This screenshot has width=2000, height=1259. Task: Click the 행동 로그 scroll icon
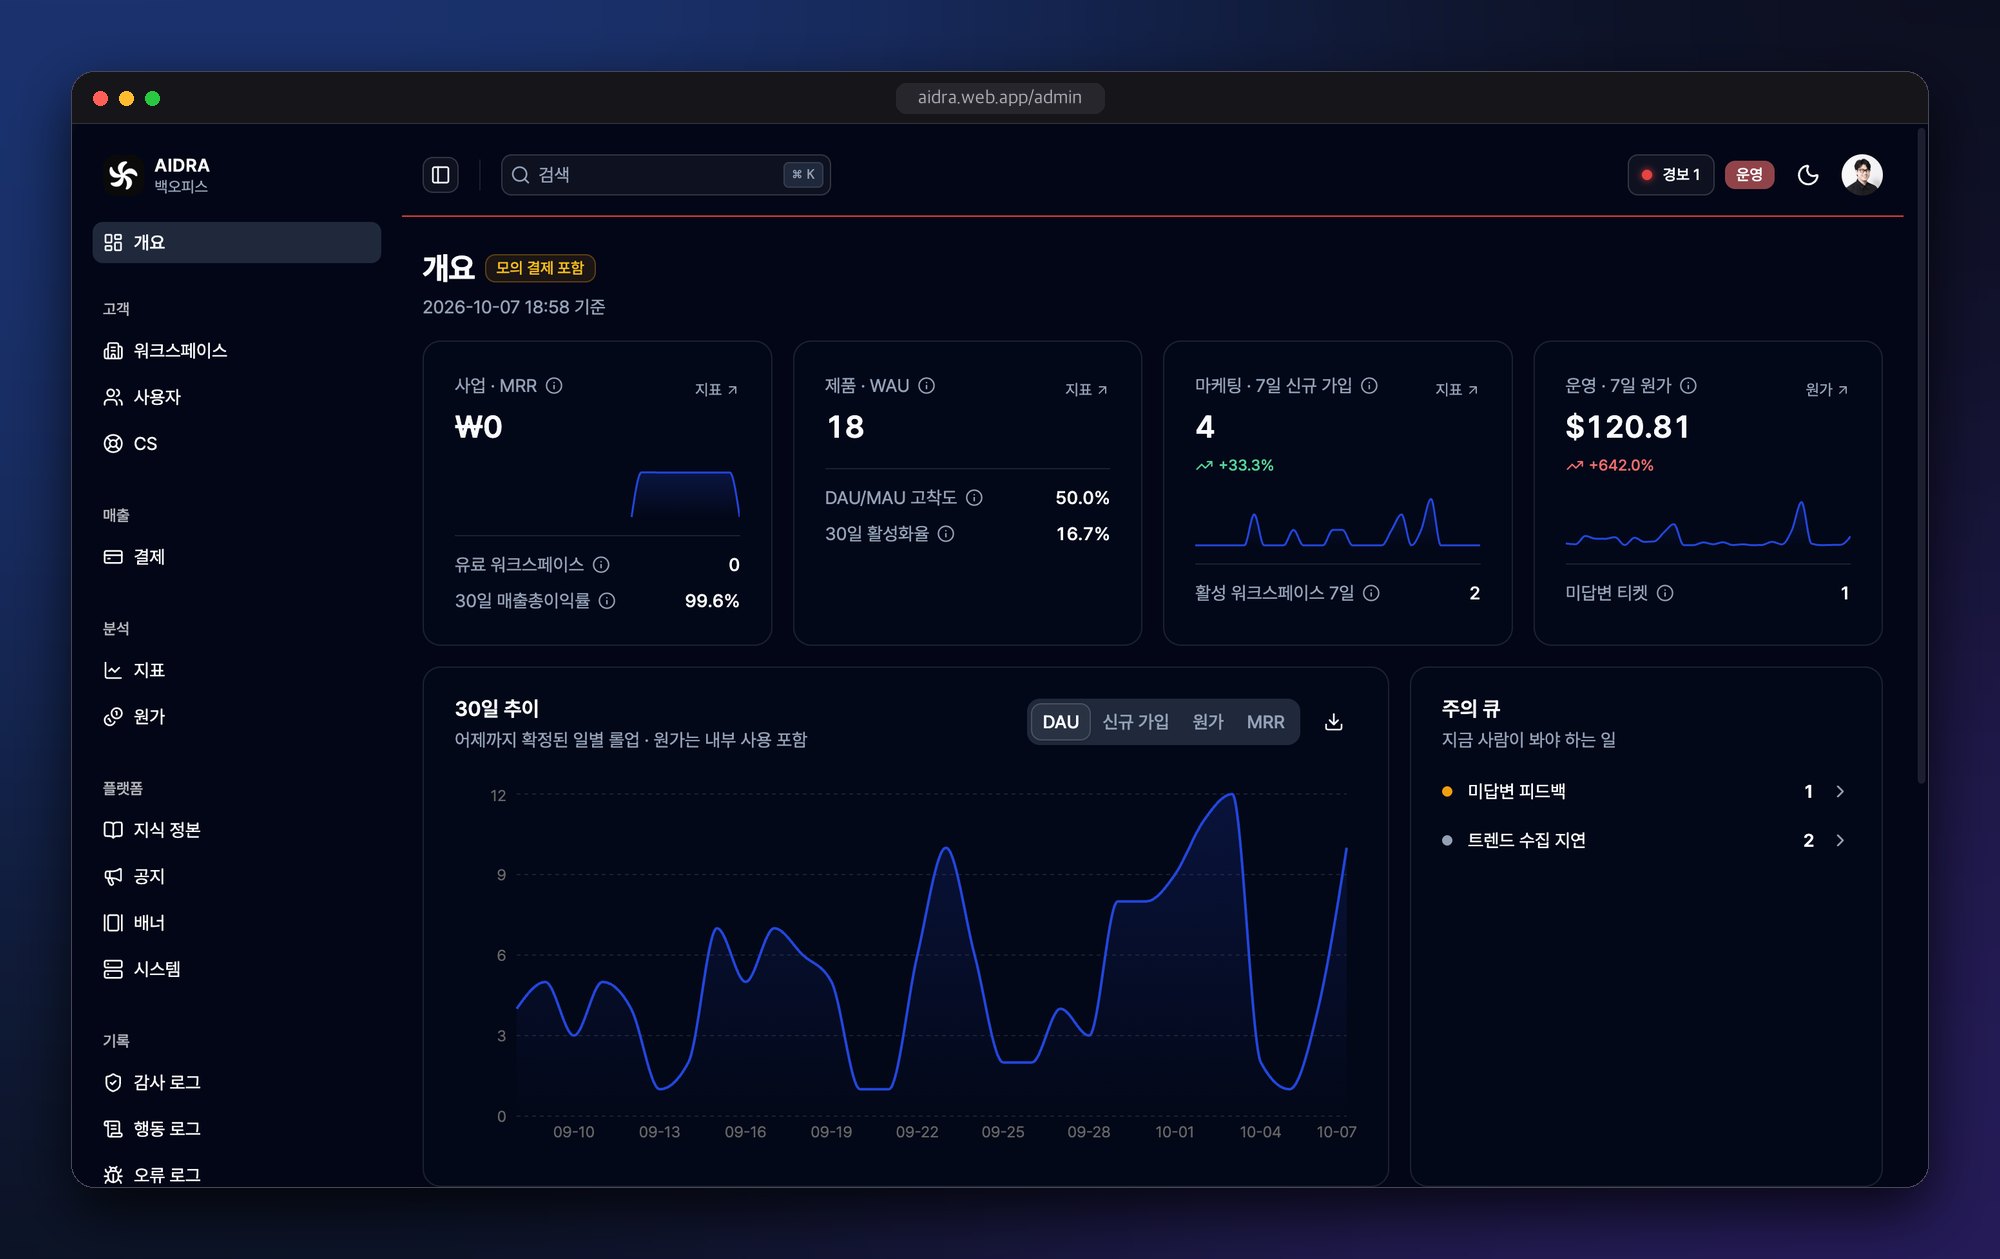(113, 1129)
